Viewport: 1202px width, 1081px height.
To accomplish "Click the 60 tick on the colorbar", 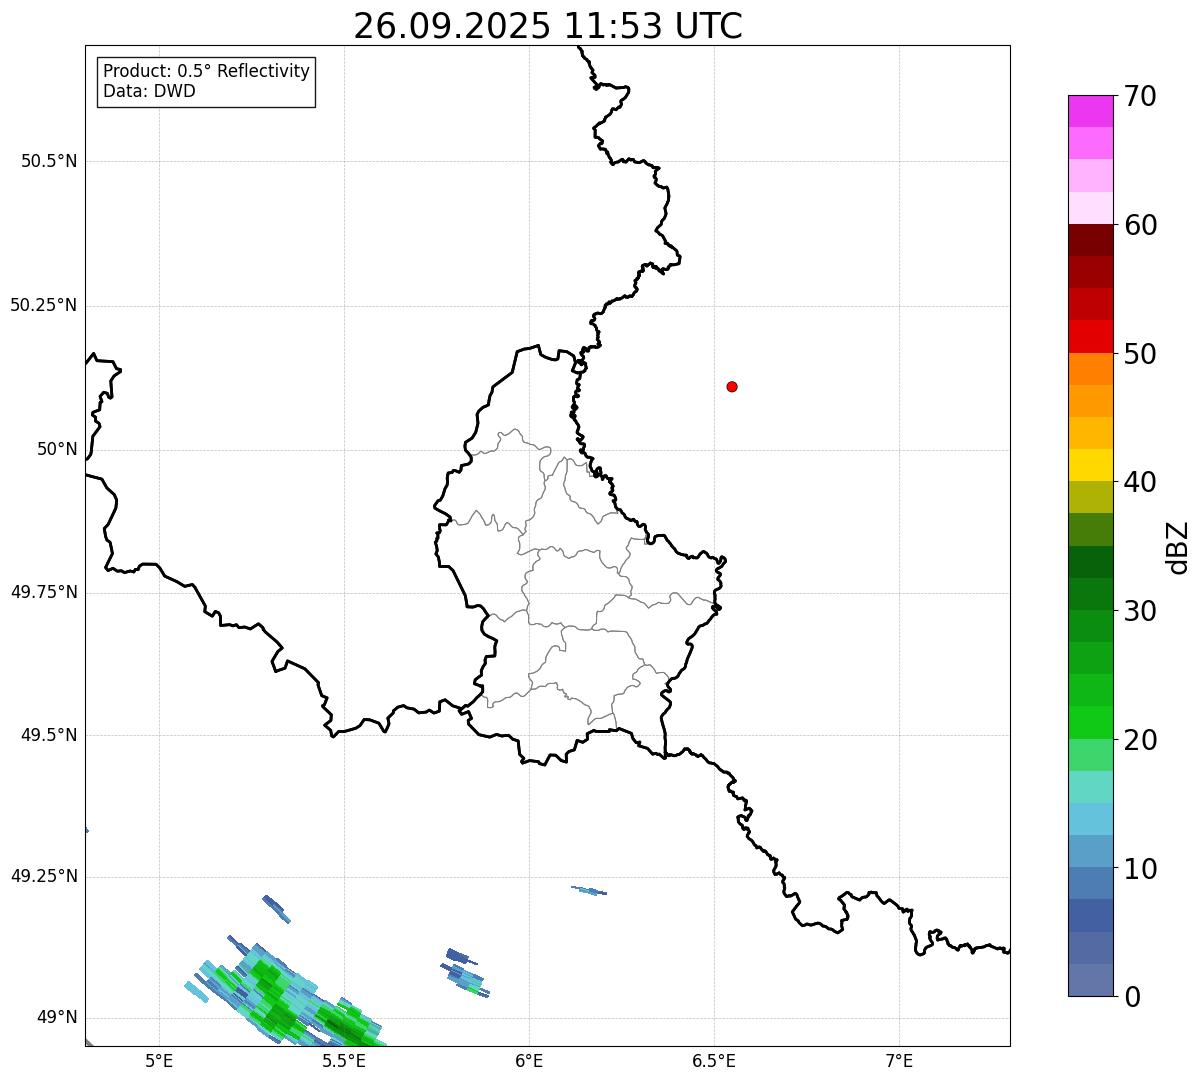I will point(1140,225).
